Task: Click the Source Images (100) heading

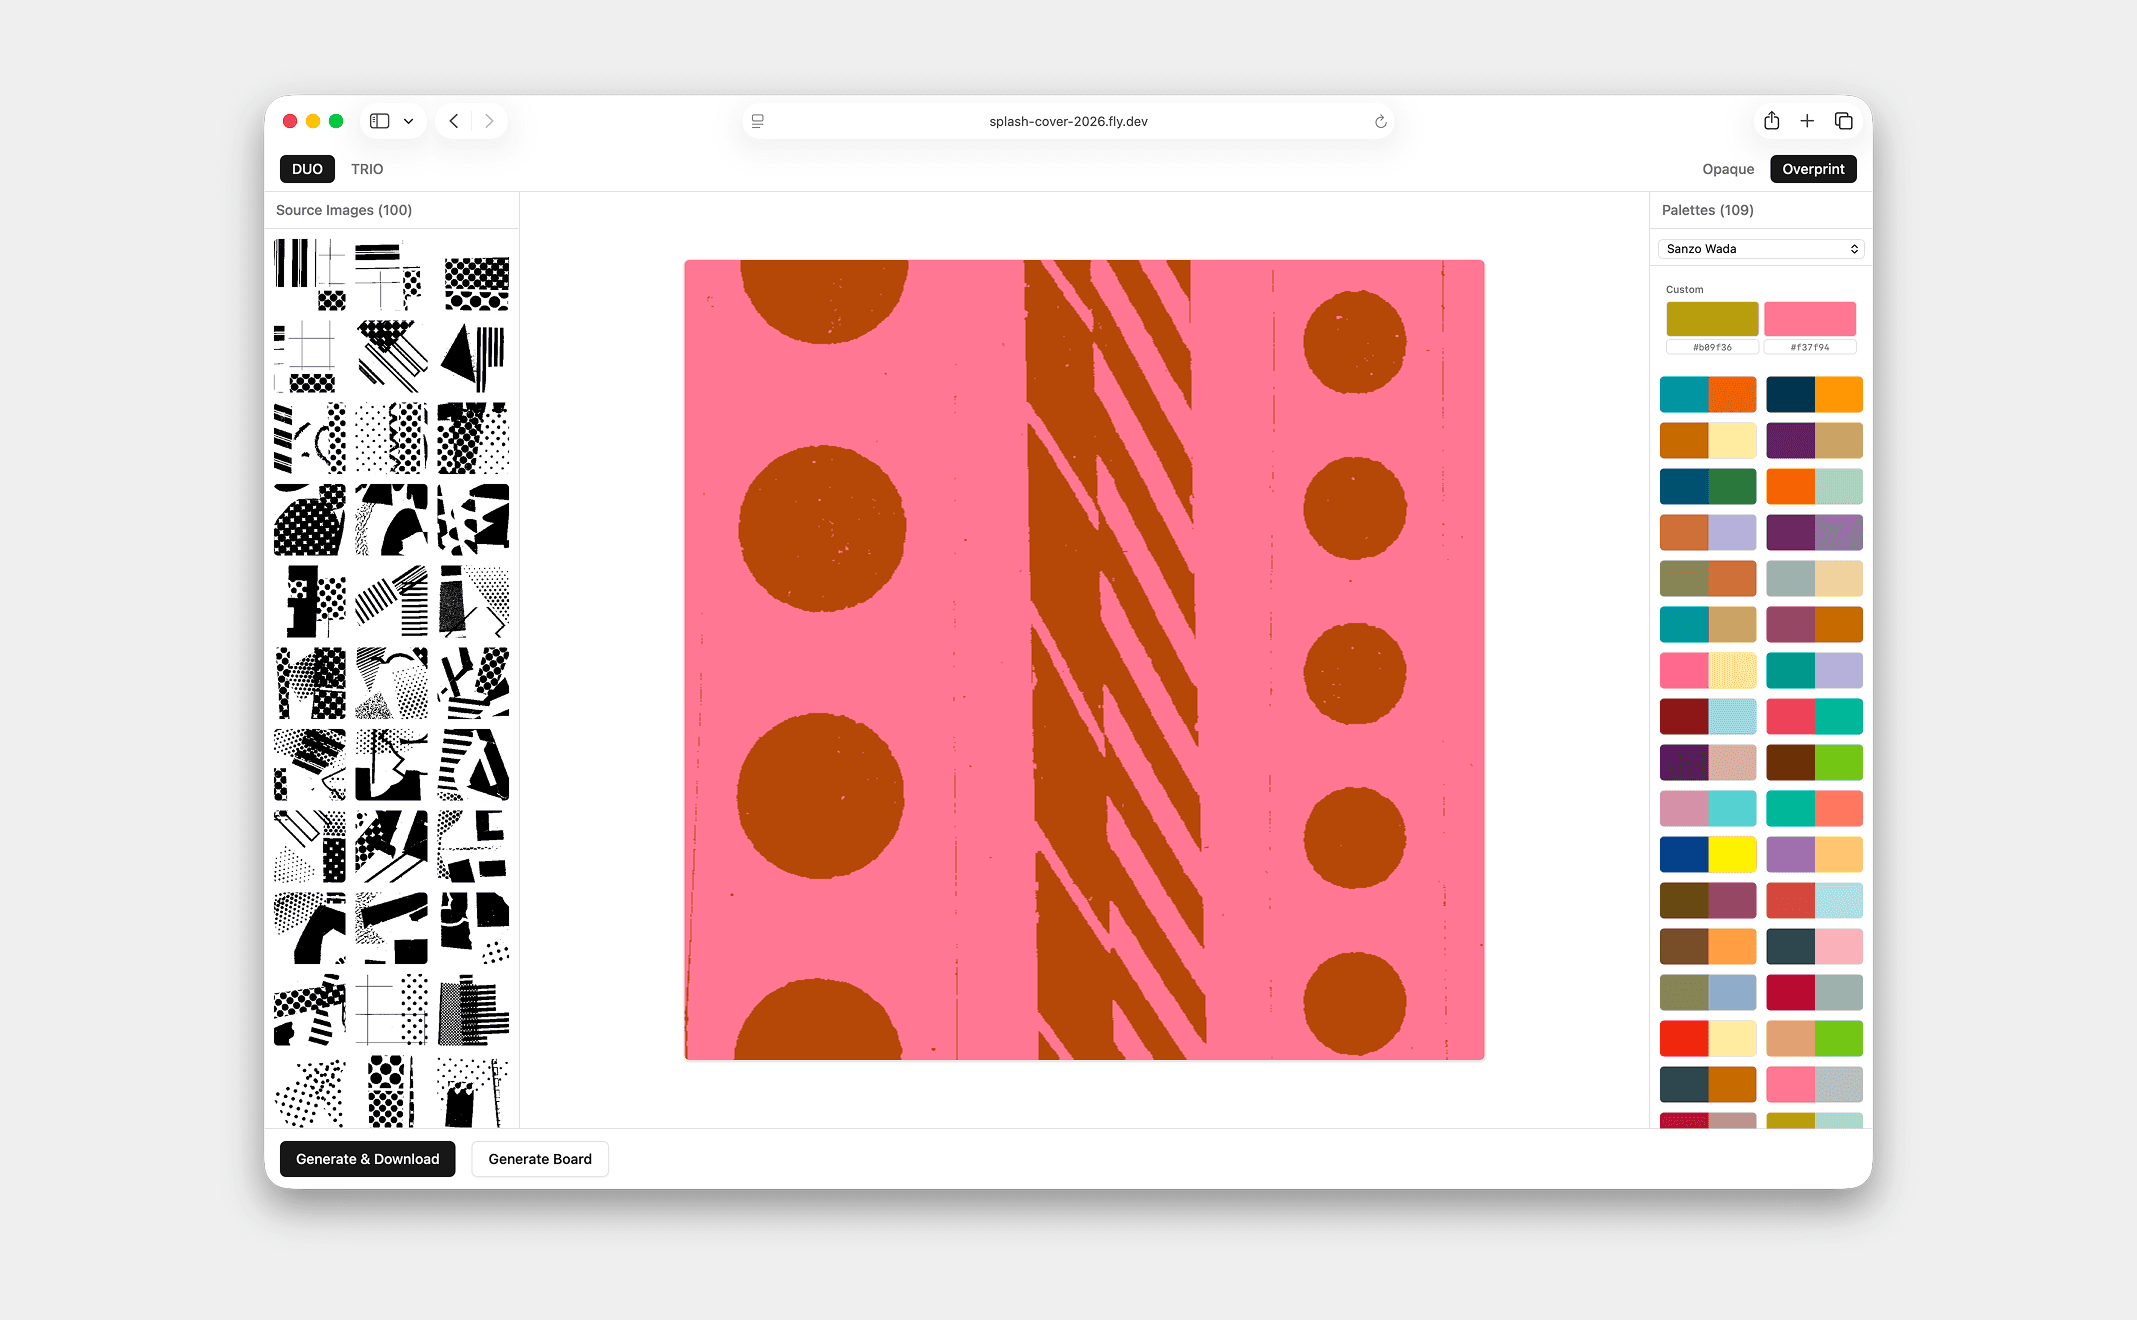Action: [344, 210]
